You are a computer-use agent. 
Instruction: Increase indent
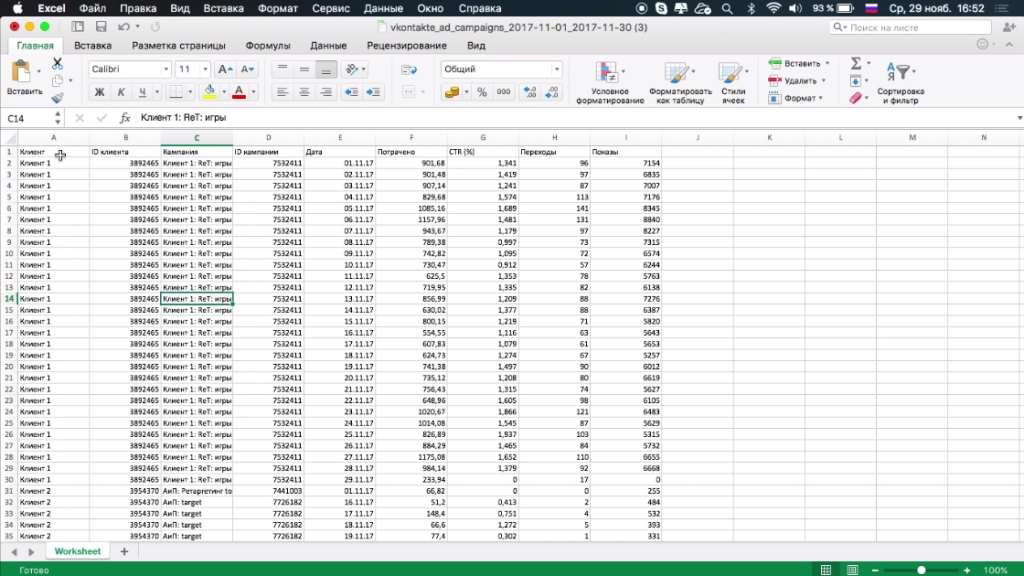[374, 92]
